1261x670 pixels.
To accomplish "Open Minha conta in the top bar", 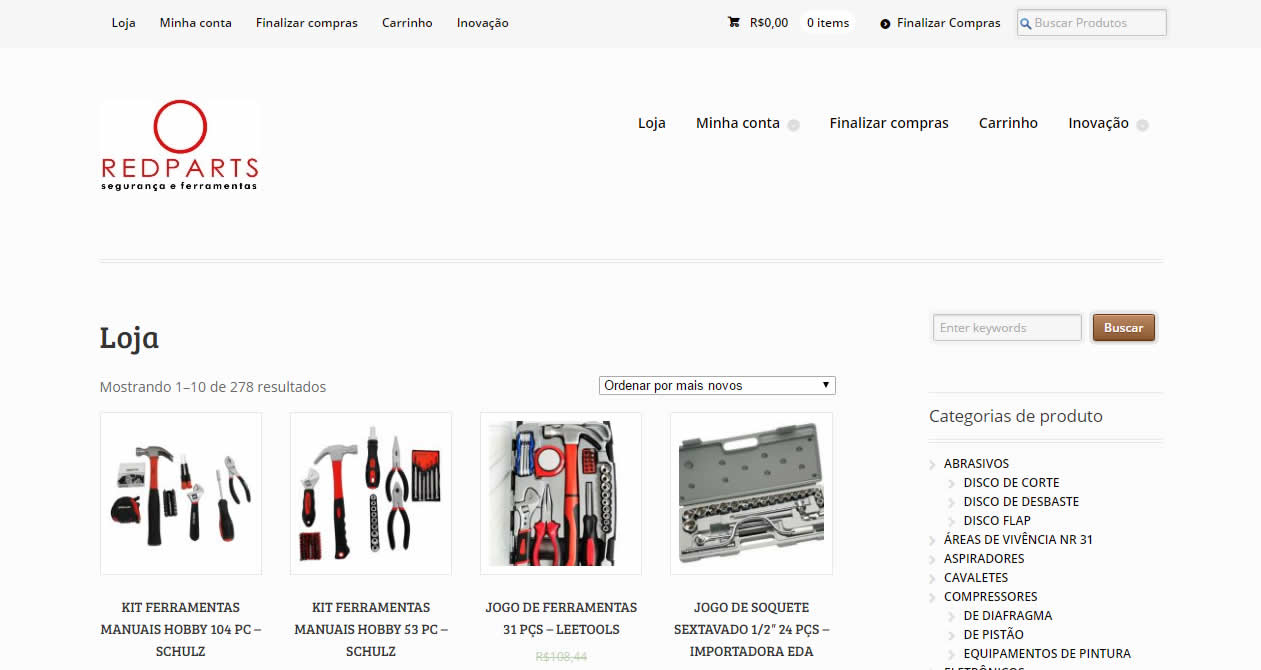I will 196,23.
